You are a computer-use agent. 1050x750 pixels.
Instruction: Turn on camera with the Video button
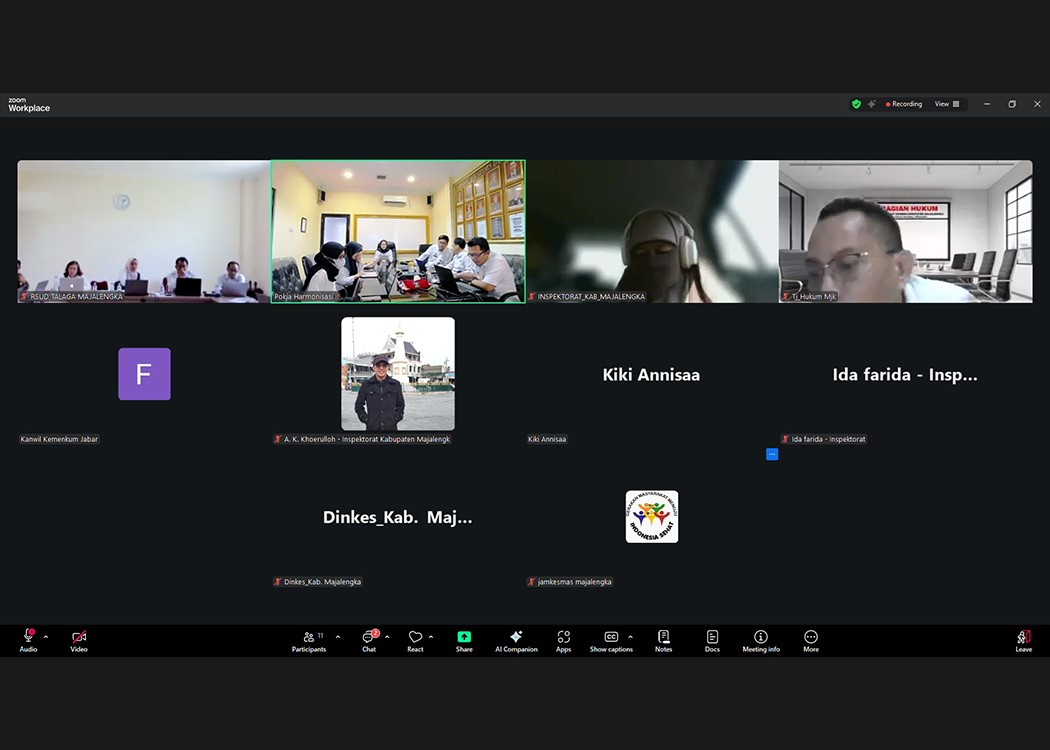click(79, 640)
